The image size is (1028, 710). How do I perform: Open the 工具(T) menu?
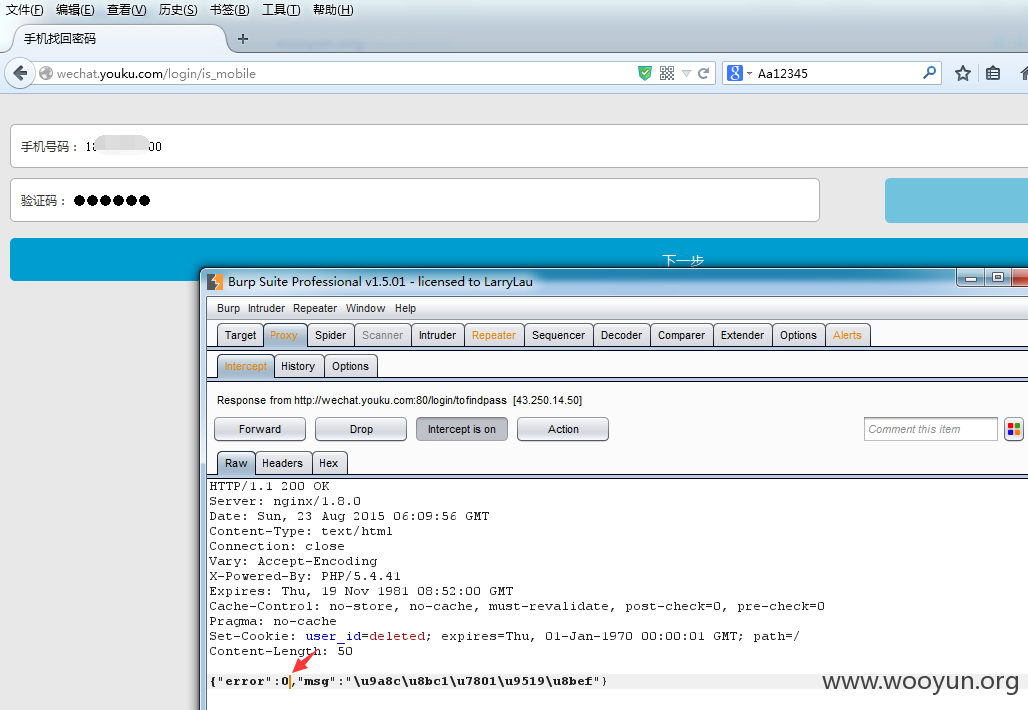(281, 10)
